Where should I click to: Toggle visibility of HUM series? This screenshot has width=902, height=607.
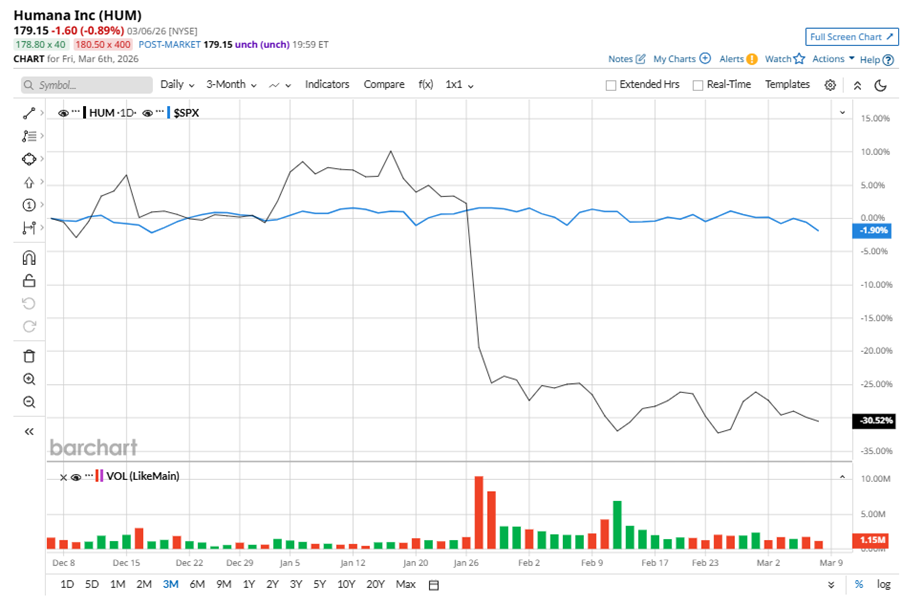coord(63,113)
